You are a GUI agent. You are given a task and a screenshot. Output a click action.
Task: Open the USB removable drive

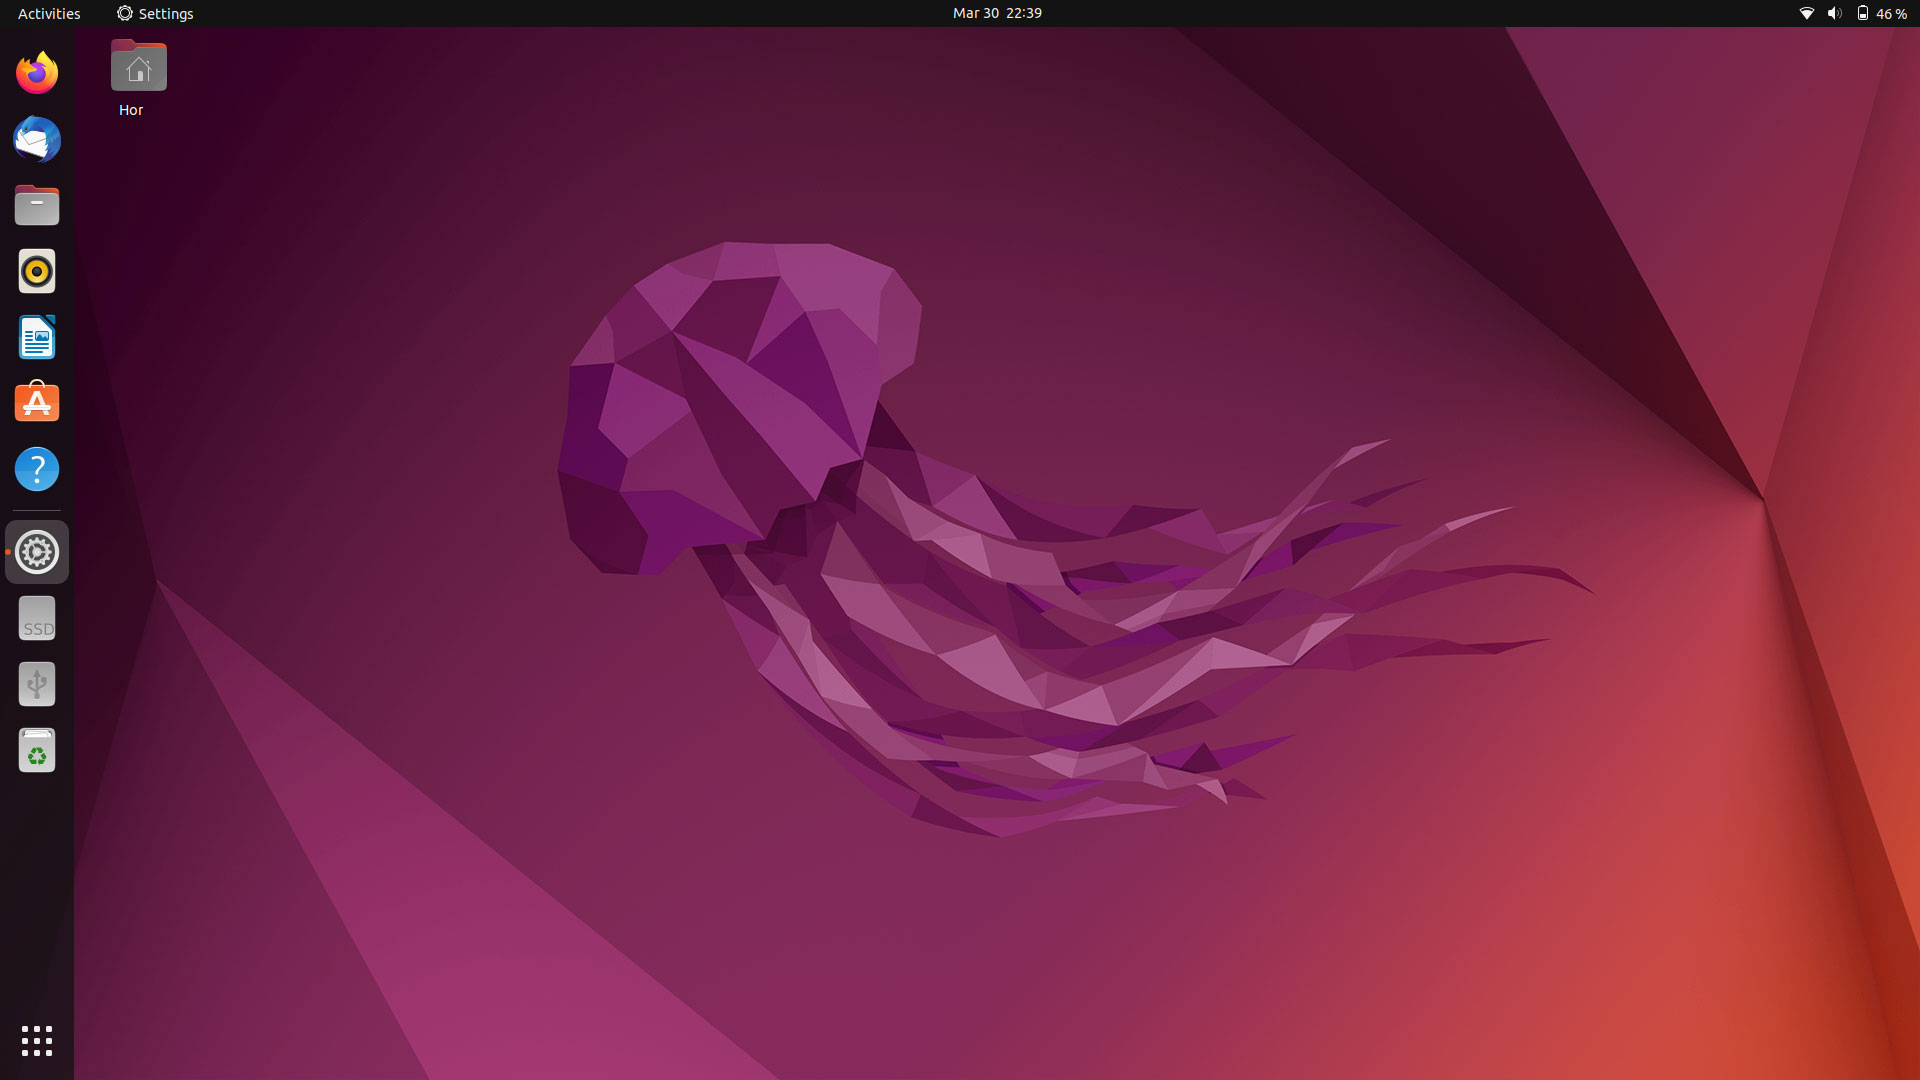point(36,684)
